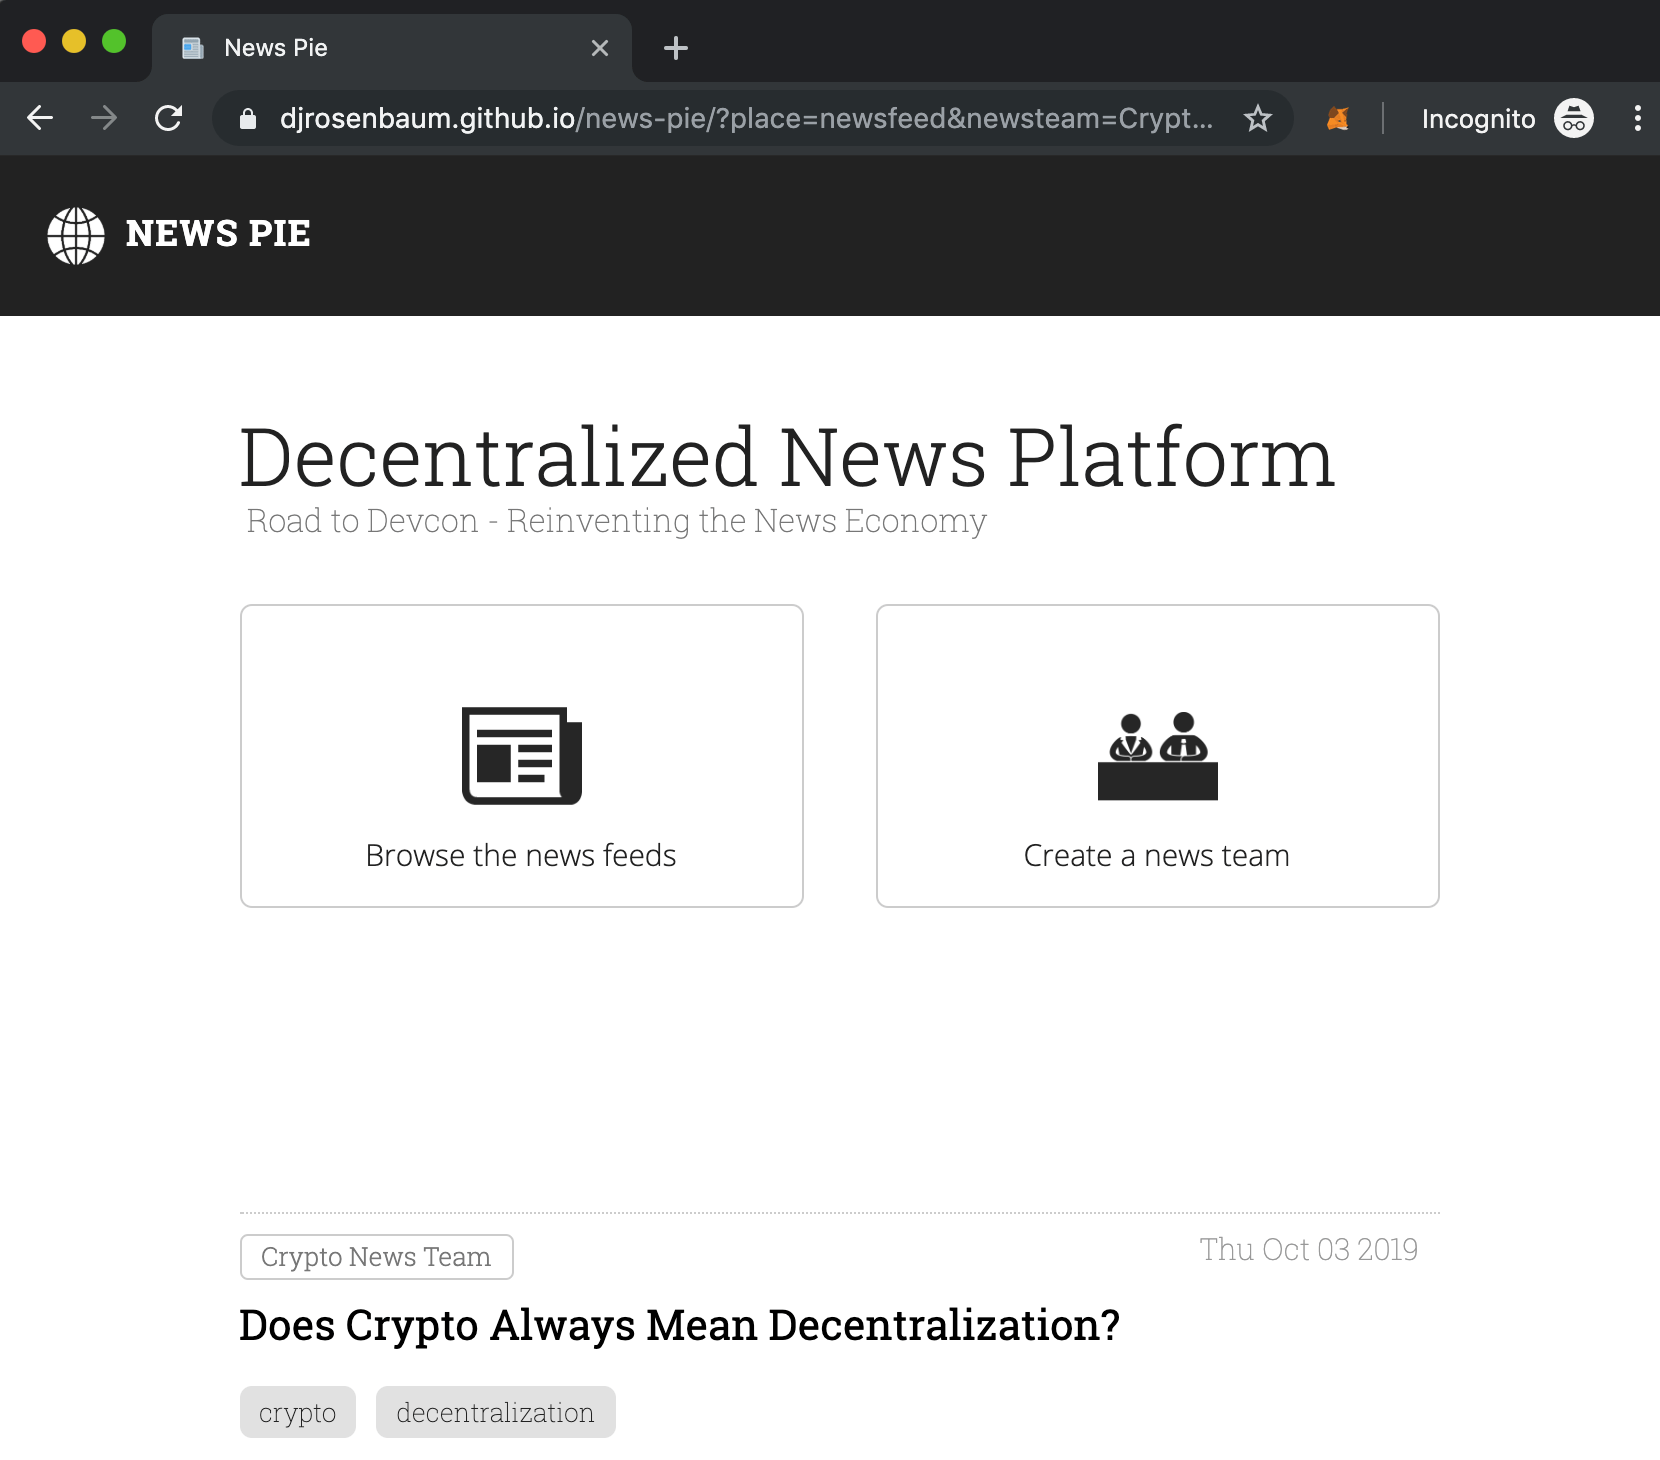Click the news team anchors icon
Image resolution: width=1660 pixels, height=1460 pixels.
1157,755
